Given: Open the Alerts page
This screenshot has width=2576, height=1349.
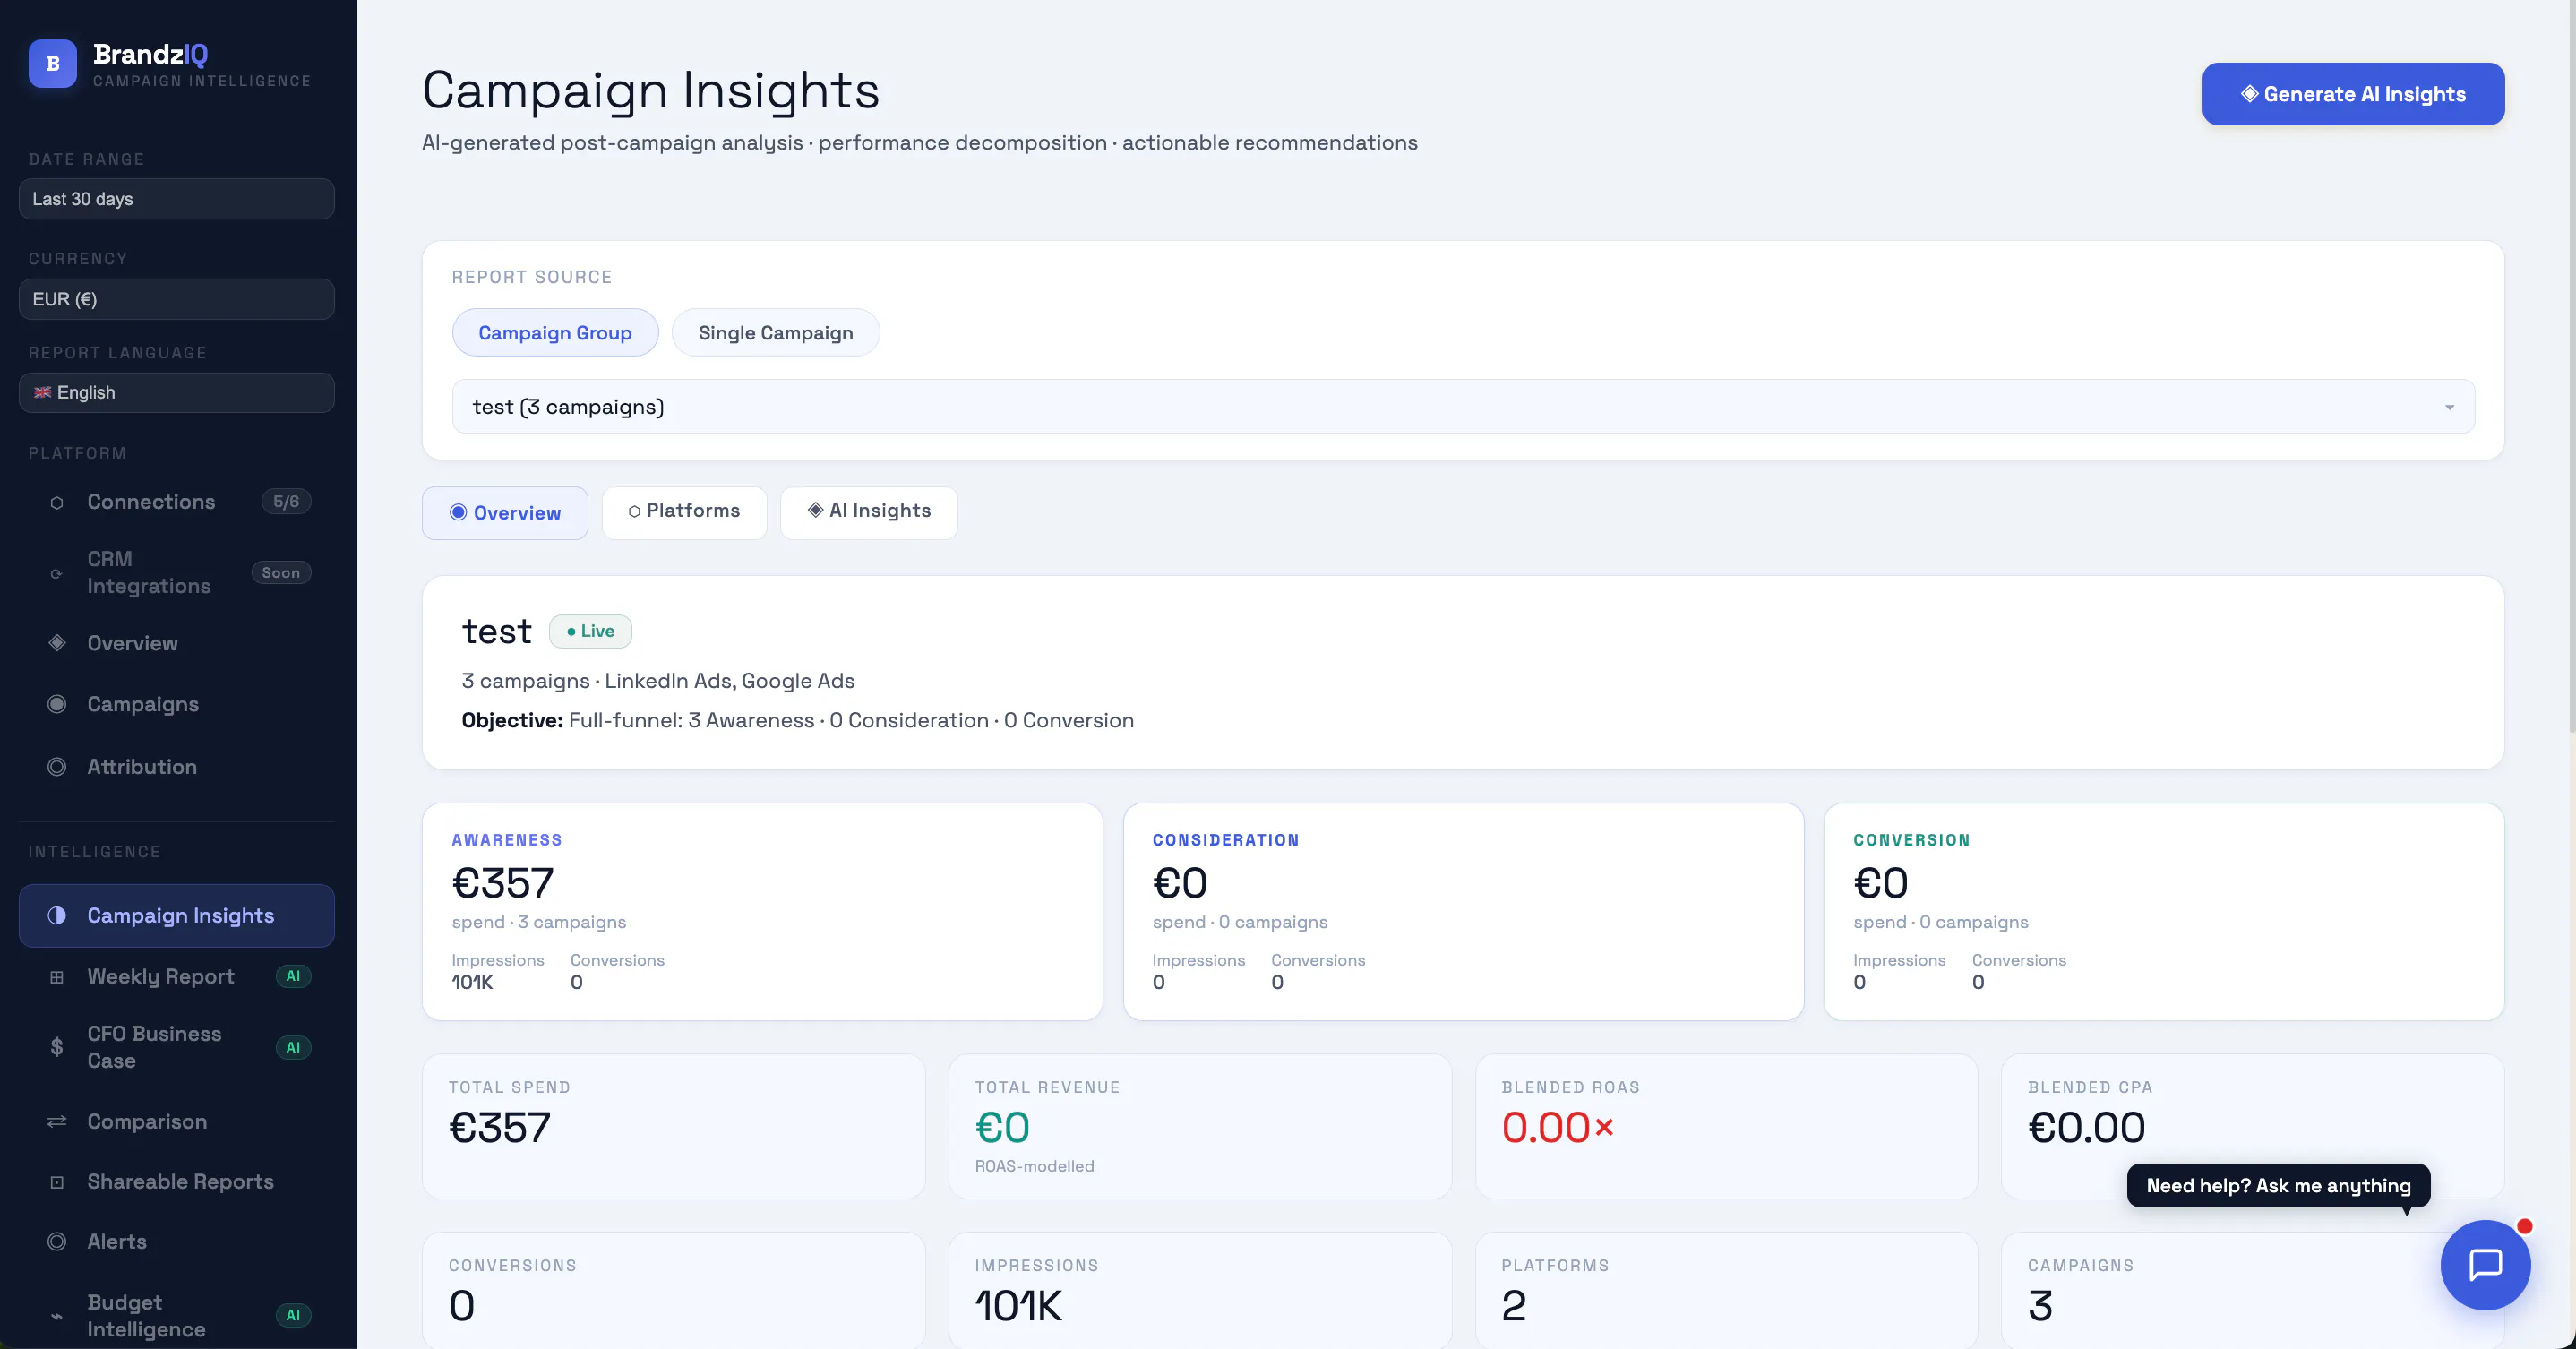Looking at the screenshot, I should [177, 1241].
